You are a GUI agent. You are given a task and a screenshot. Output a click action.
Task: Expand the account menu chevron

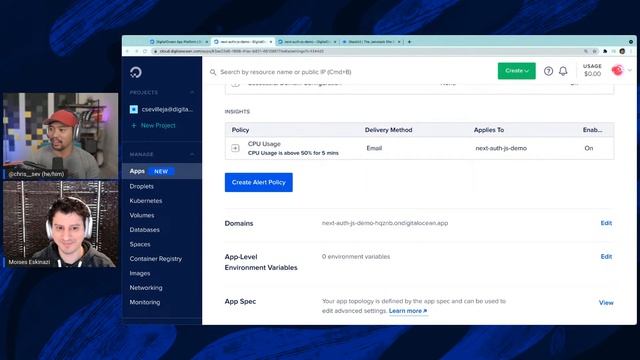(630, 70)
